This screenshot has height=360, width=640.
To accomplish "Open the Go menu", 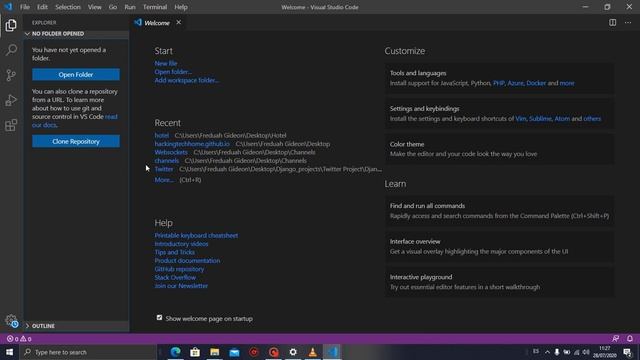I will point(113,7).
